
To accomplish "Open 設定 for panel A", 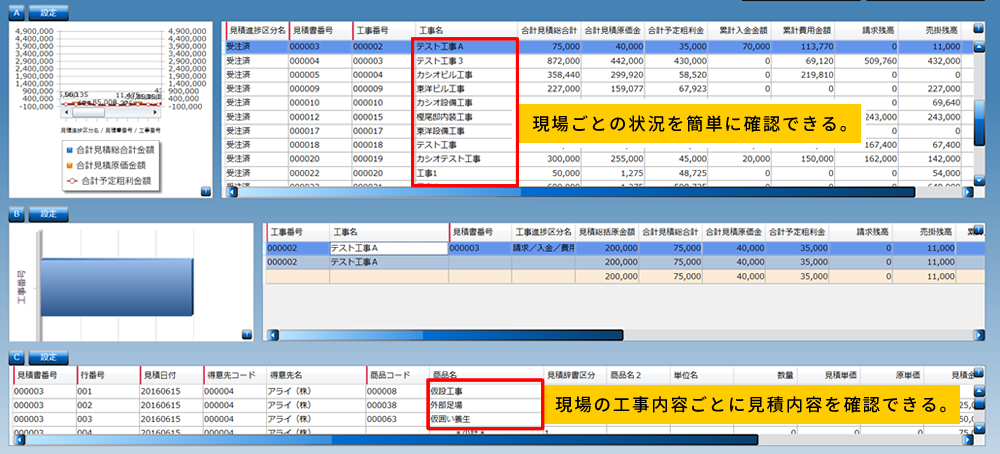I will pyautogui.click(x=48, y=14).
